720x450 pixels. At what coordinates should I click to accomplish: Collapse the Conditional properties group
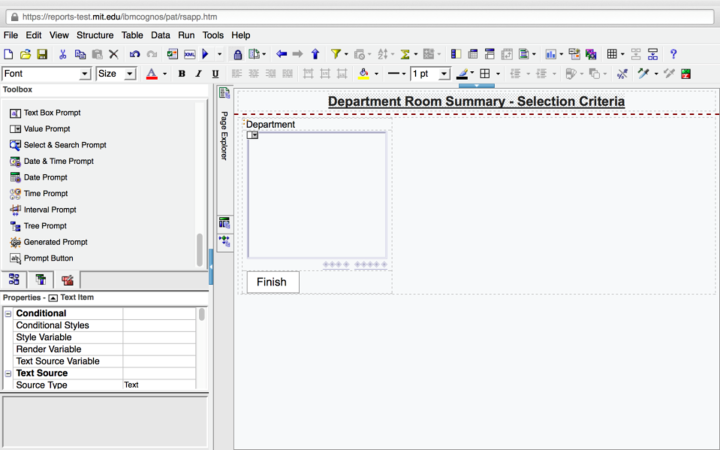pos(9,313)
